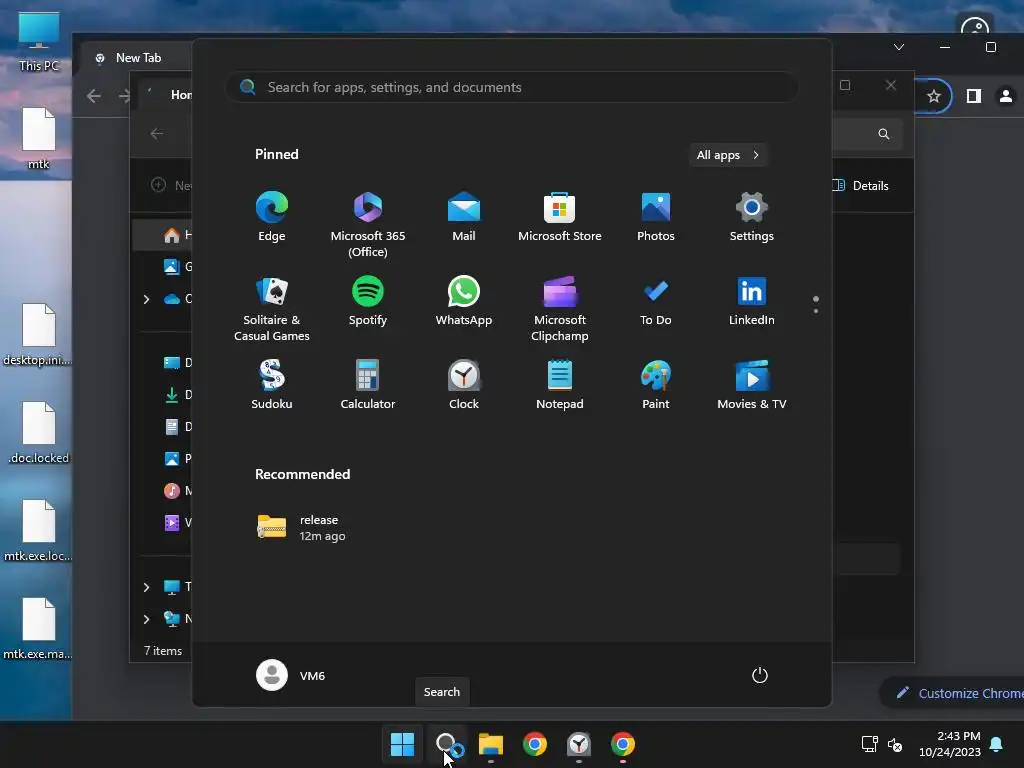Click File Explorer search magnifier

pyautogui.click(x=884, y=134)
